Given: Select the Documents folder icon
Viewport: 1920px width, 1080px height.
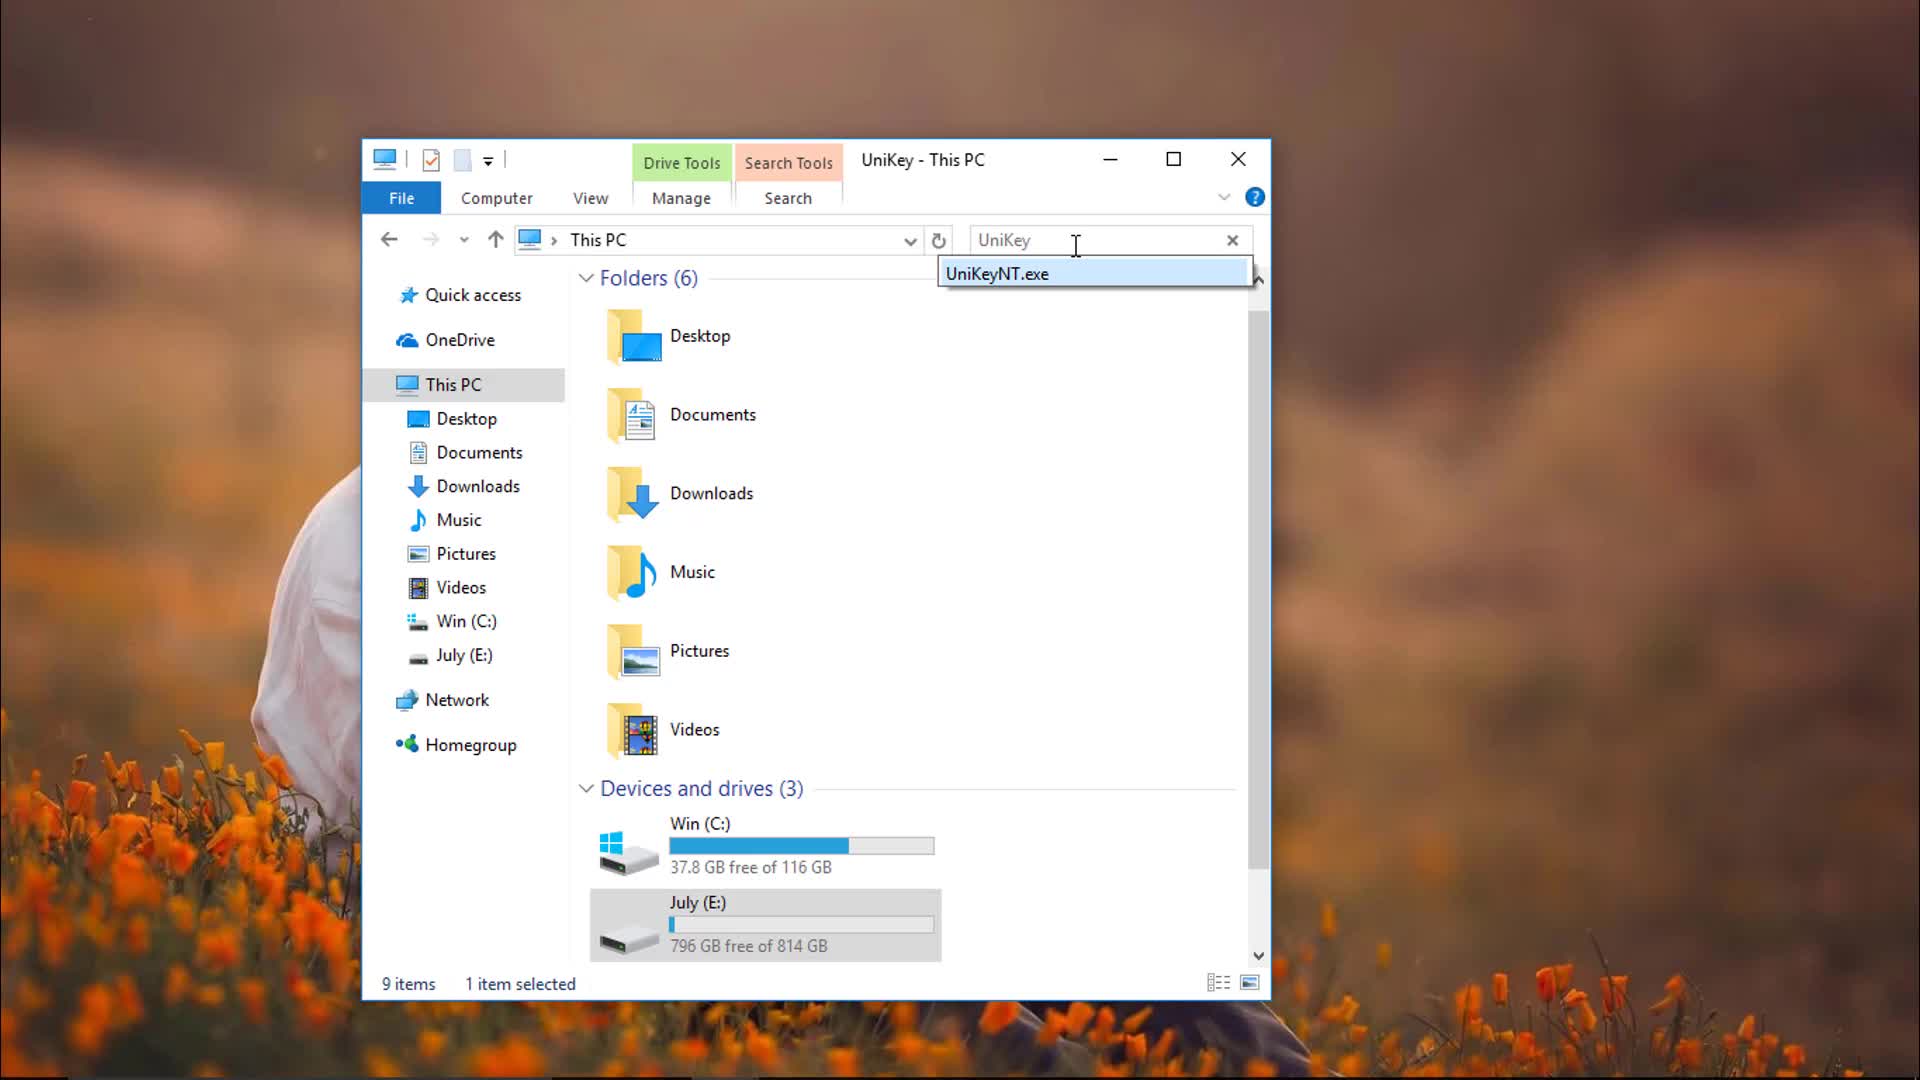Looking at the screenshot, I should click(633, 415).
